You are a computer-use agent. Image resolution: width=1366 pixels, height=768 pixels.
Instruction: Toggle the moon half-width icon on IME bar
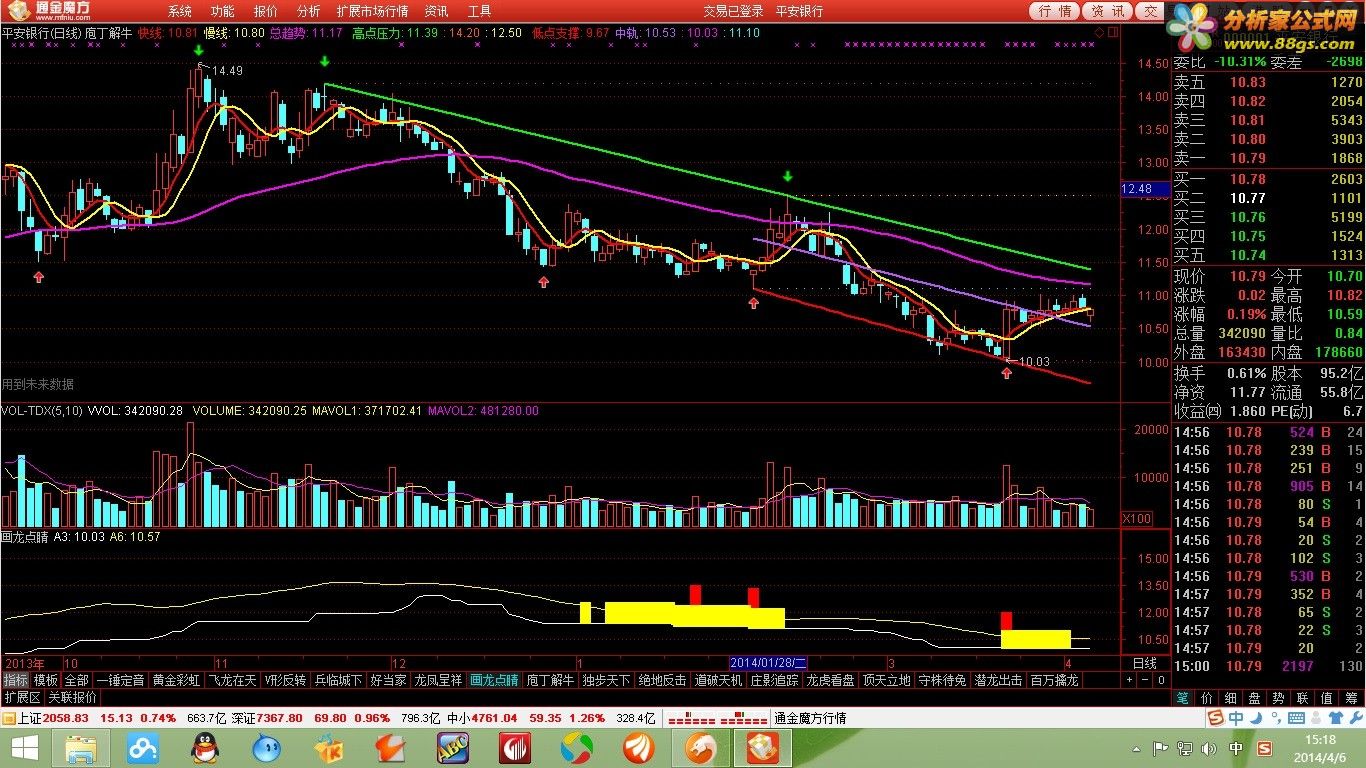1254,718
